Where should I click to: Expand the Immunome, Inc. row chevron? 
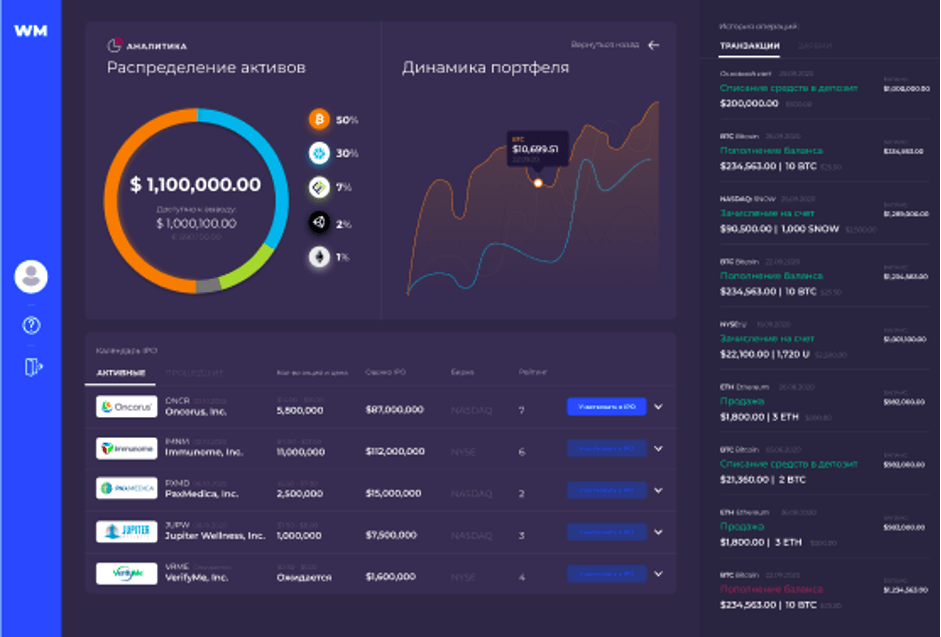(658, 448)
